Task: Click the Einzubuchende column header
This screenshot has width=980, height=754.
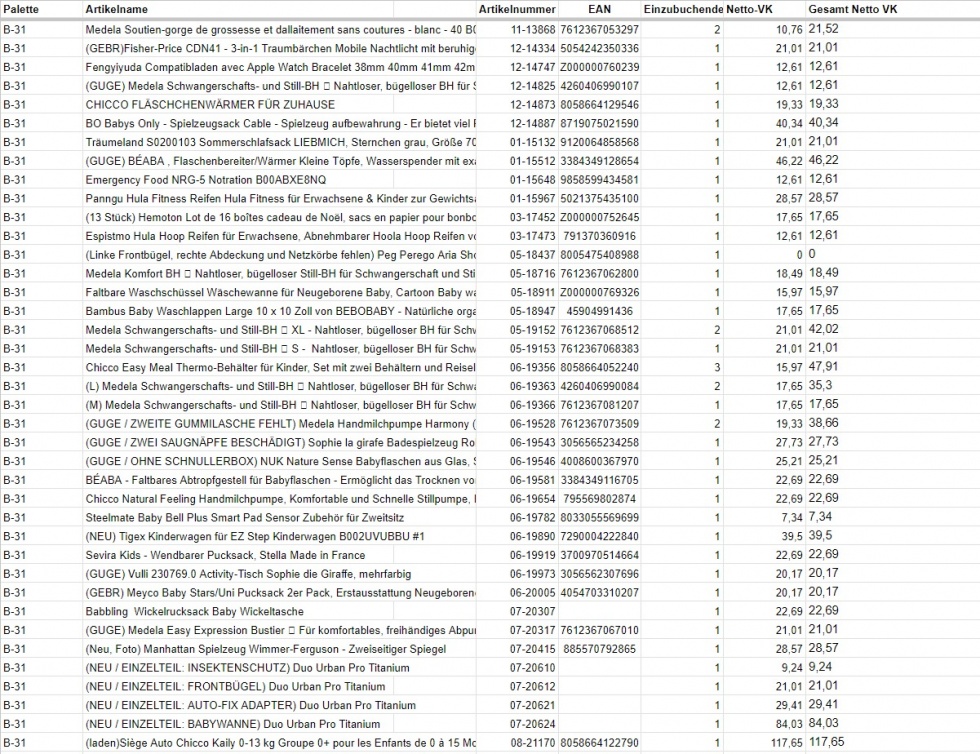Action: coord(683,9)
